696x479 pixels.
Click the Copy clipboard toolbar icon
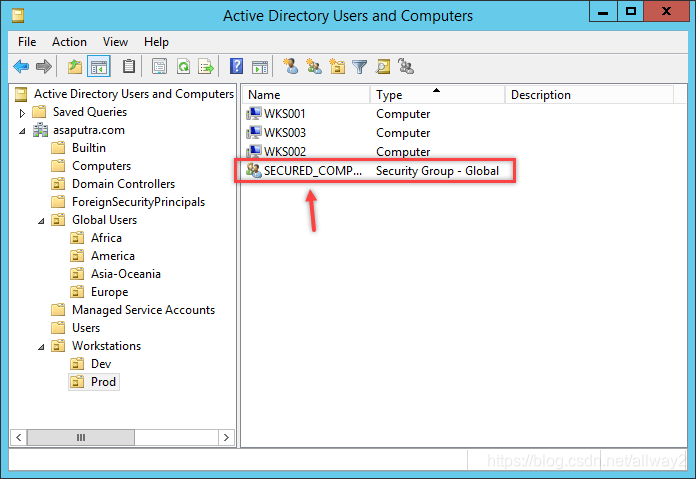pos(129,67)
